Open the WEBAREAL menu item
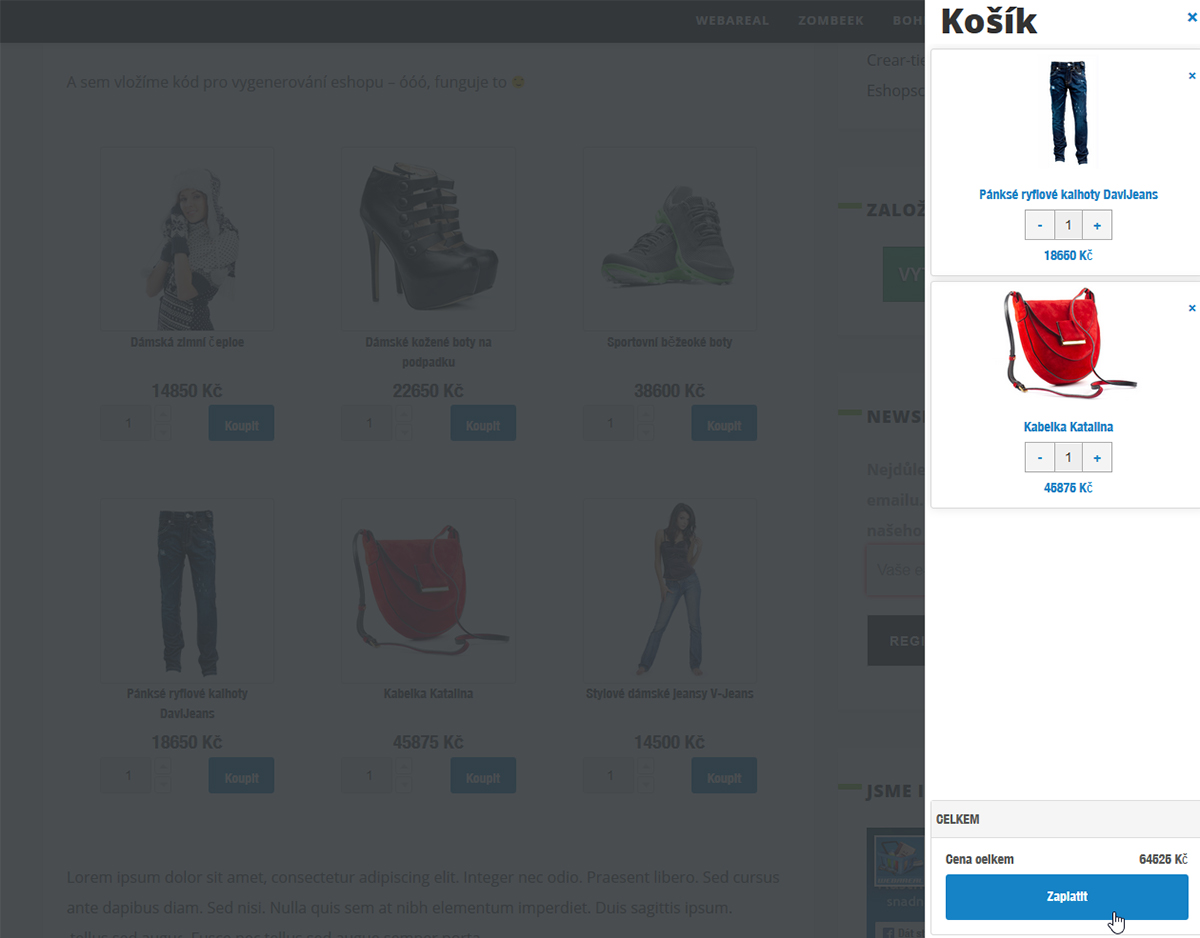This screenshot has height=938, width=1200. point(734,21)
